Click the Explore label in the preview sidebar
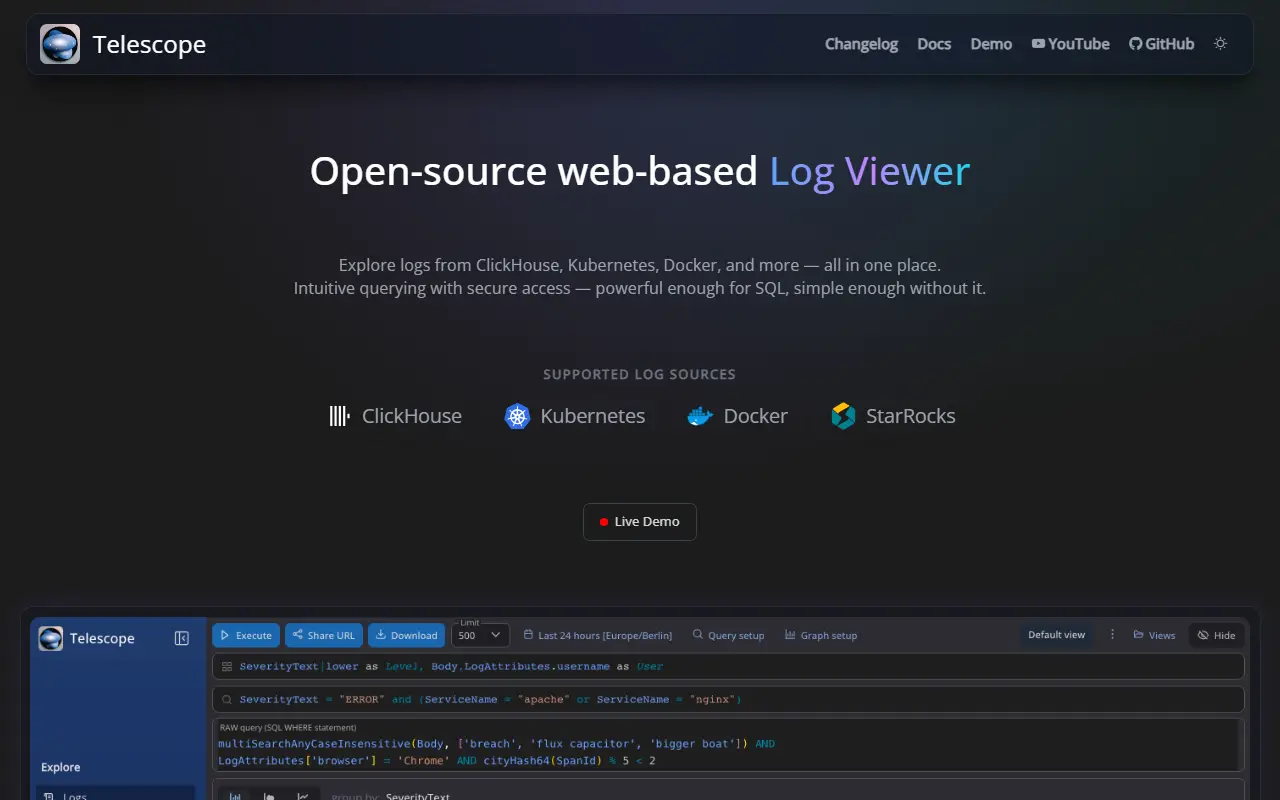The width and height of the screenshot is (1280, 800). click(60, 767)
